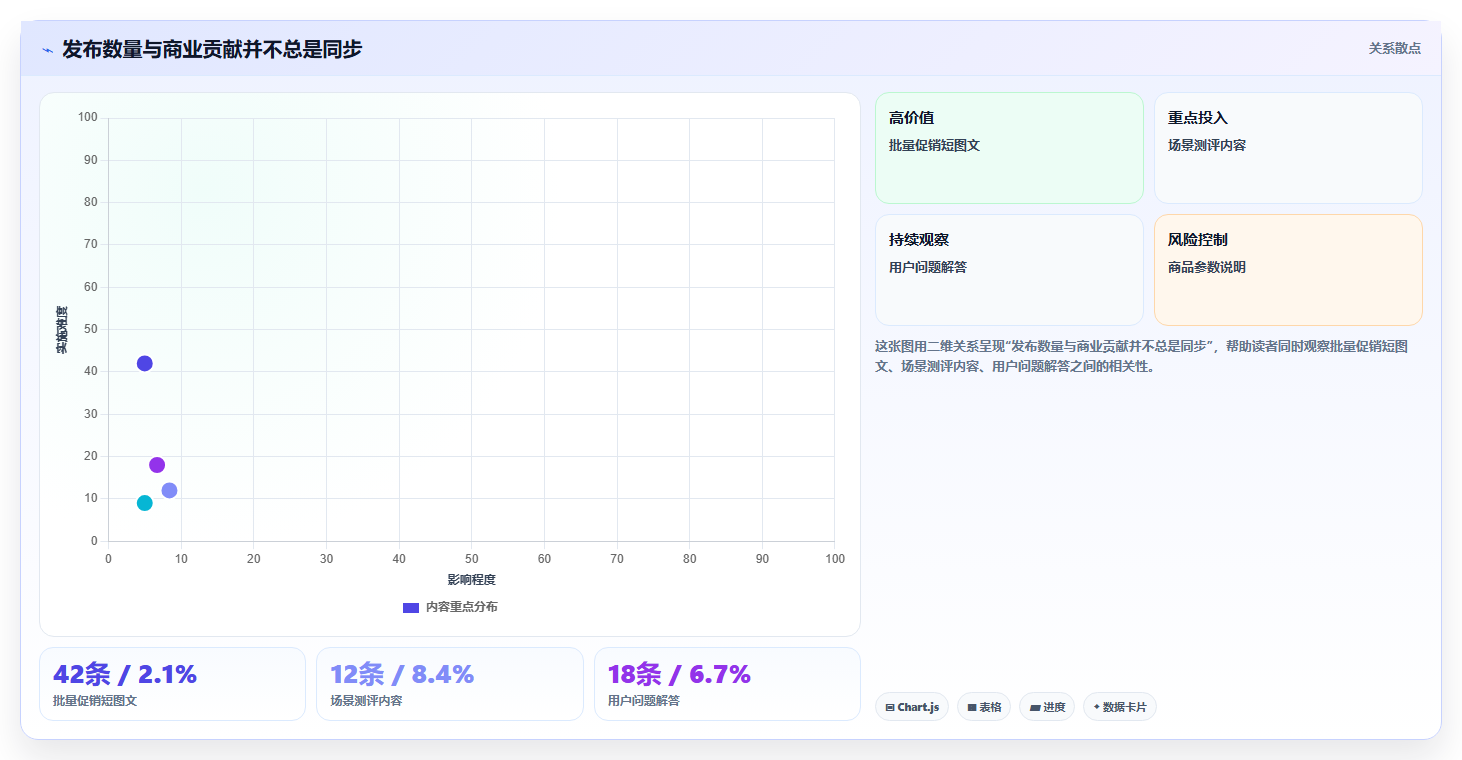Click the 影响程度 x-axis title

coord(471,580)
